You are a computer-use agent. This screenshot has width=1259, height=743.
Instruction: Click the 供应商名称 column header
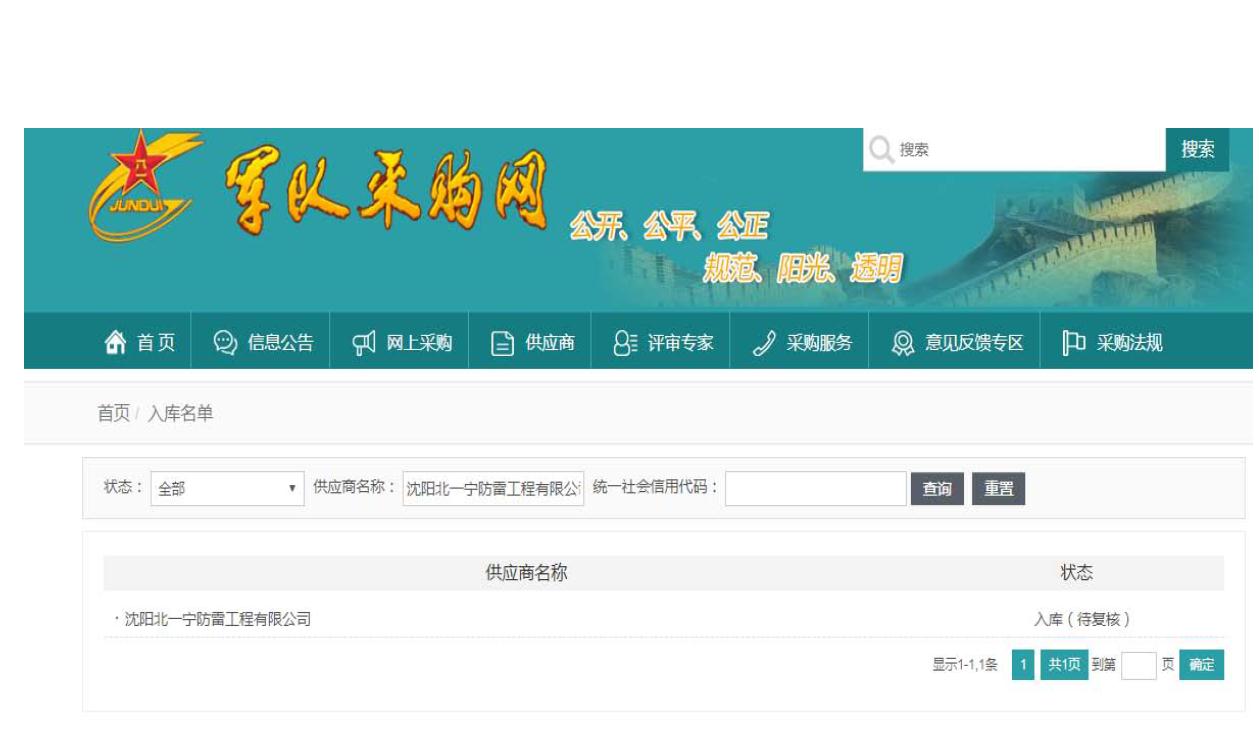[527, 573]
